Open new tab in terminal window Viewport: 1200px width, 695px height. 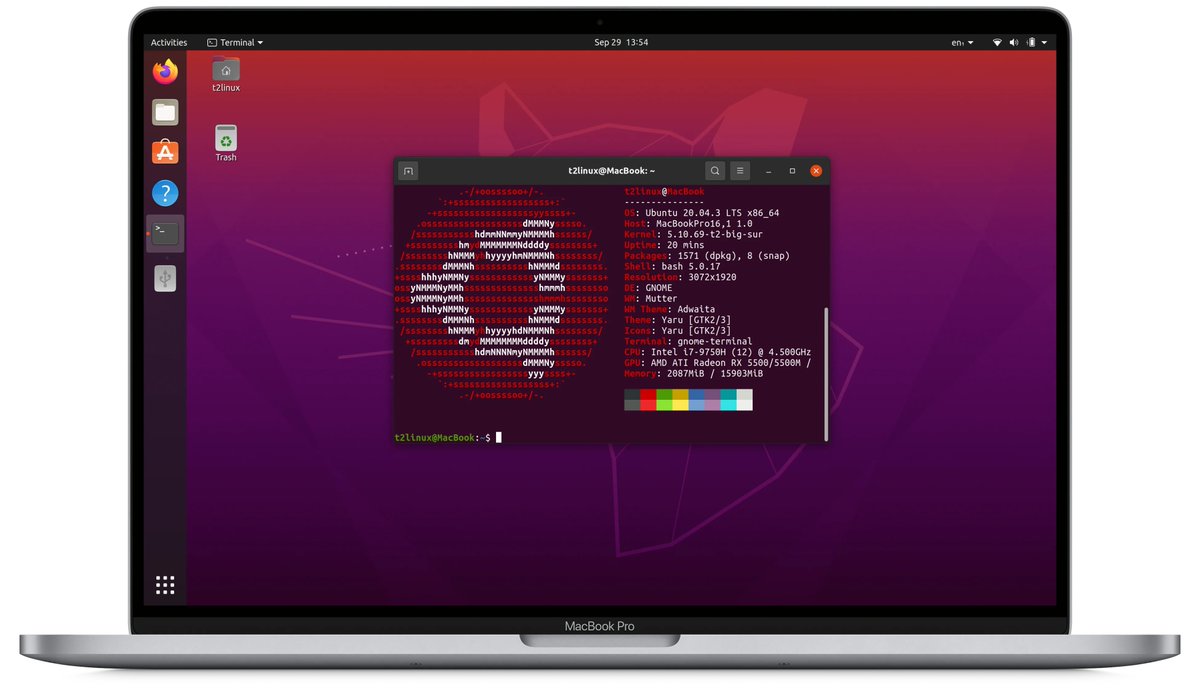point(408,171)
